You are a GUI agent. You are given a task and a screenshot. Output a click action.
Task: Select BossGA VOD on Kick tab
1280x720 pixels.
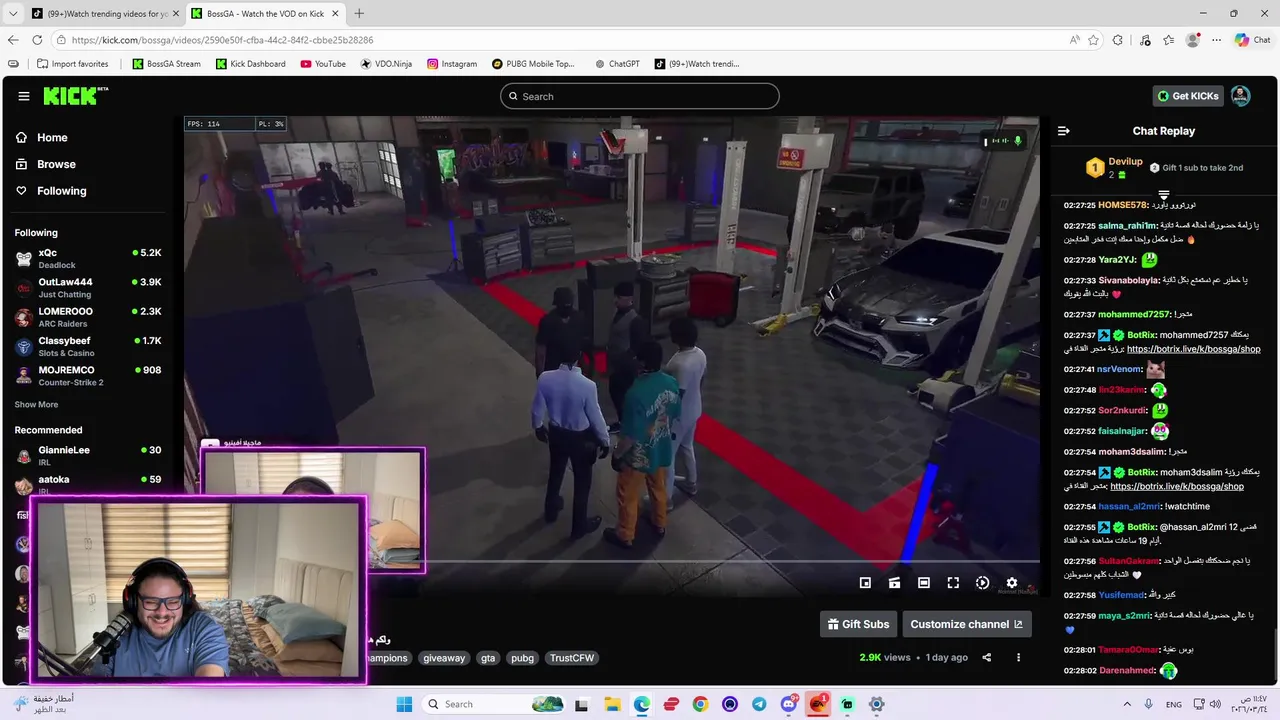264,13
